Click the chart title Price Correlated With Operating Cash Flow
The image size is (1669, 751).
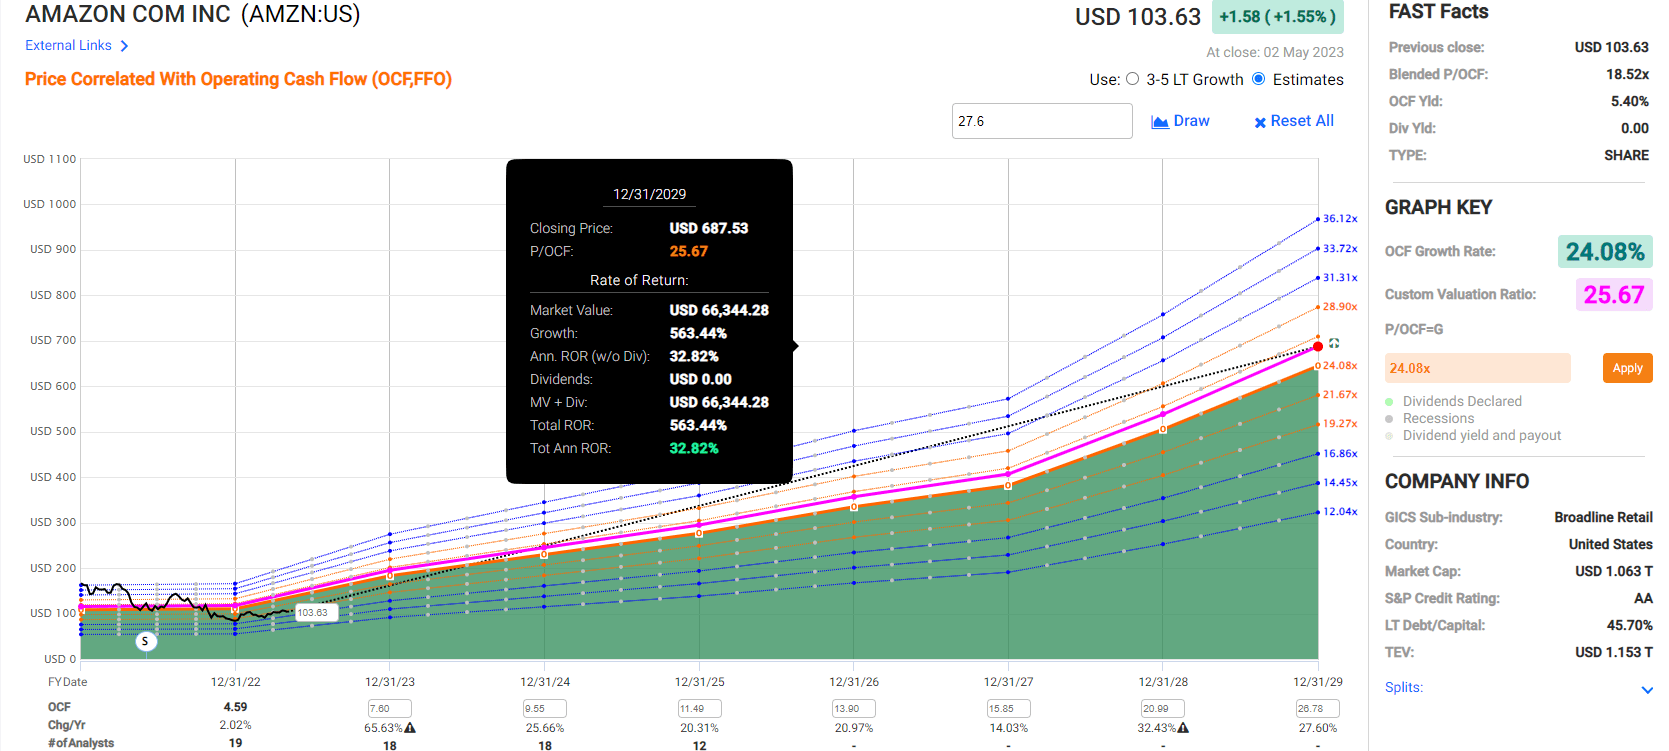tap(238, 79)
